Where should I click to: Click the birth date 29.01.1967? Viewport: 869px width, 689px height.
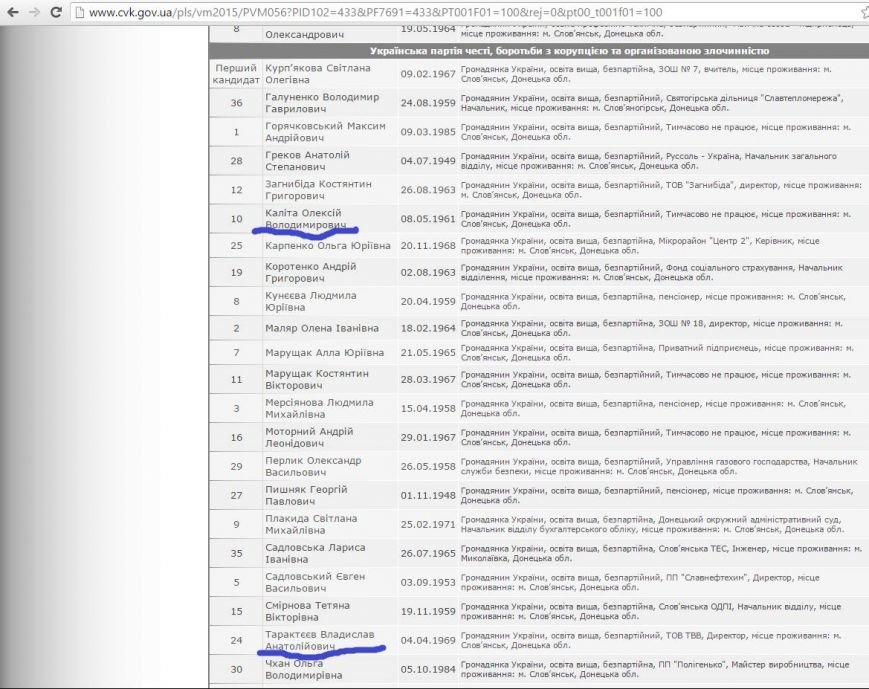pyautogui.click(x=428, y=437)
